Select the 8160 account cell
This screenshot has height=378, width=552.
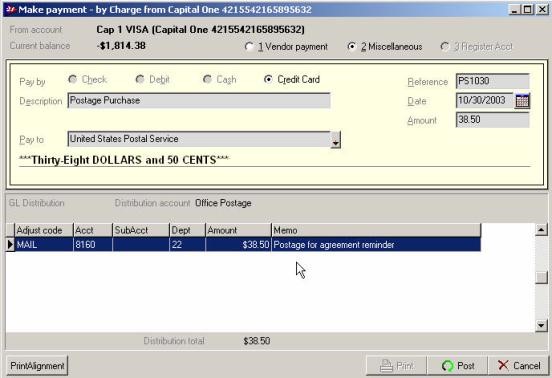click(x=93, y=245)
